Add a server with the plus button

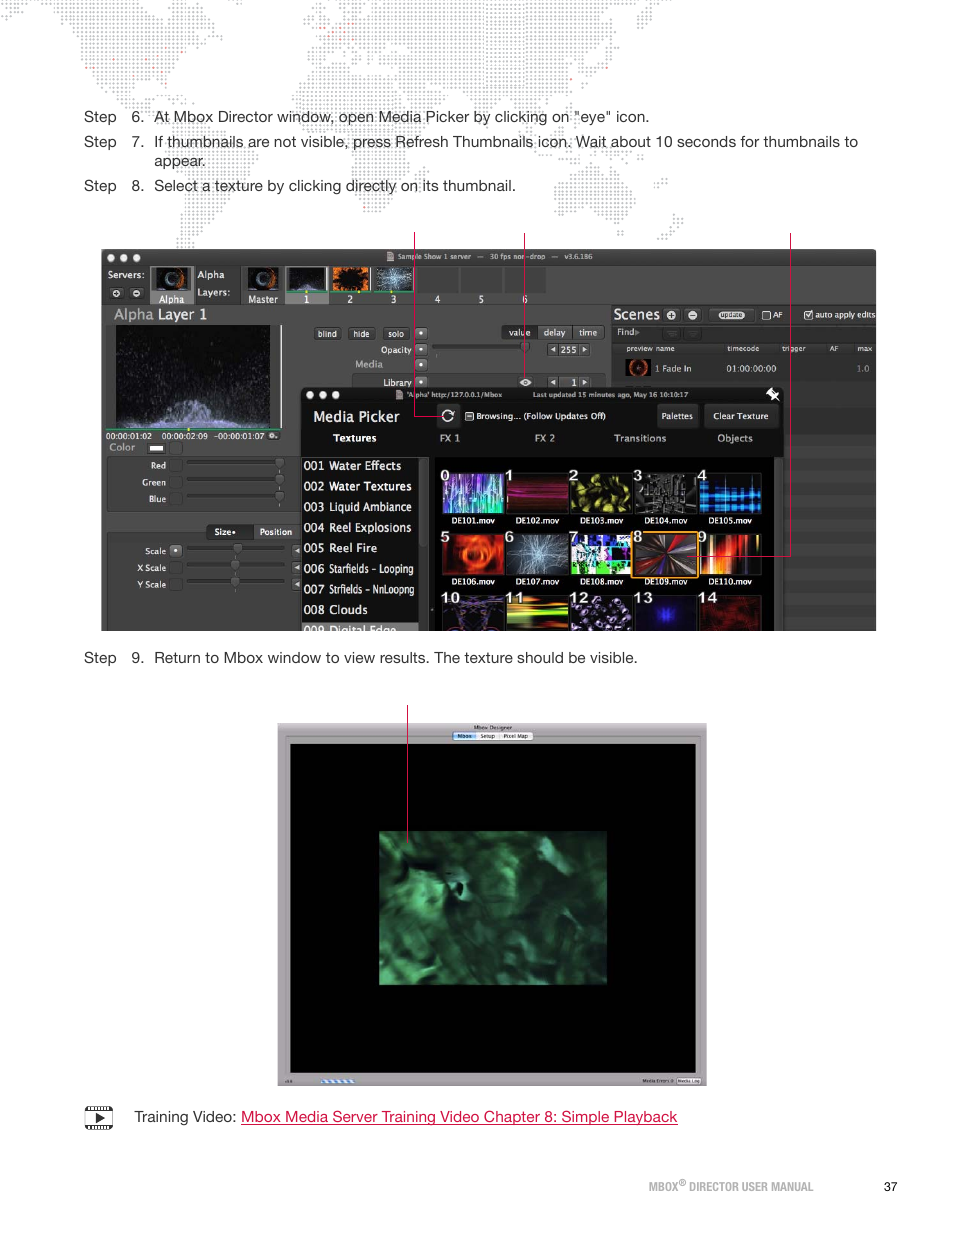[116, 293]
